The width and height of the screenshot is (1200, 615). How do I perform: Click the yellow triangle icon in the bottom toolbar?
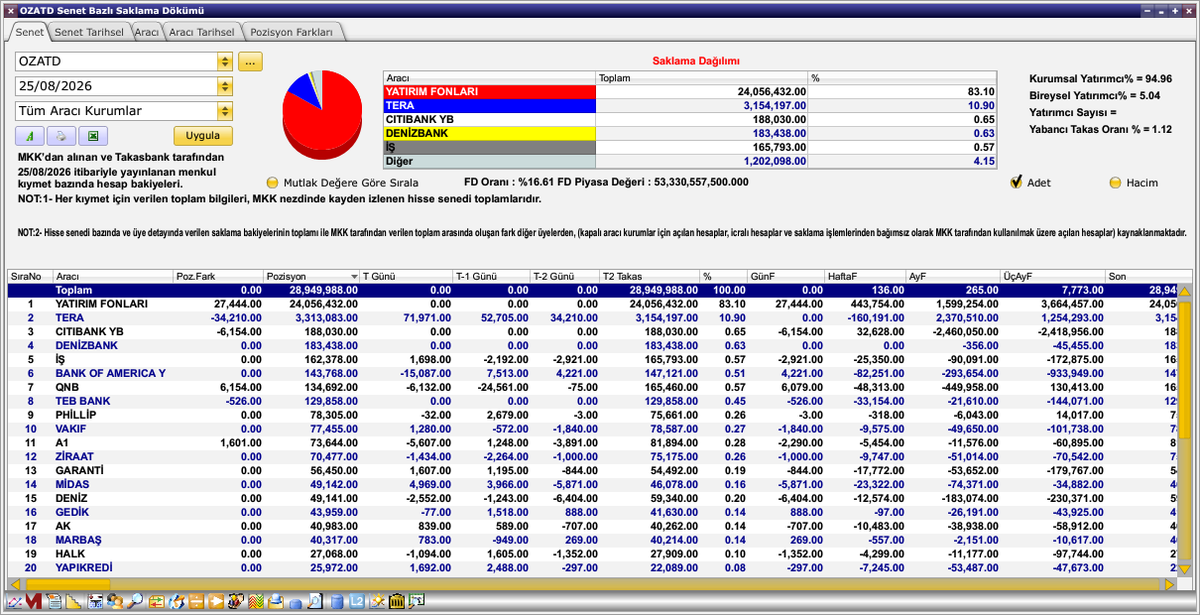click(x=74, y=601)
